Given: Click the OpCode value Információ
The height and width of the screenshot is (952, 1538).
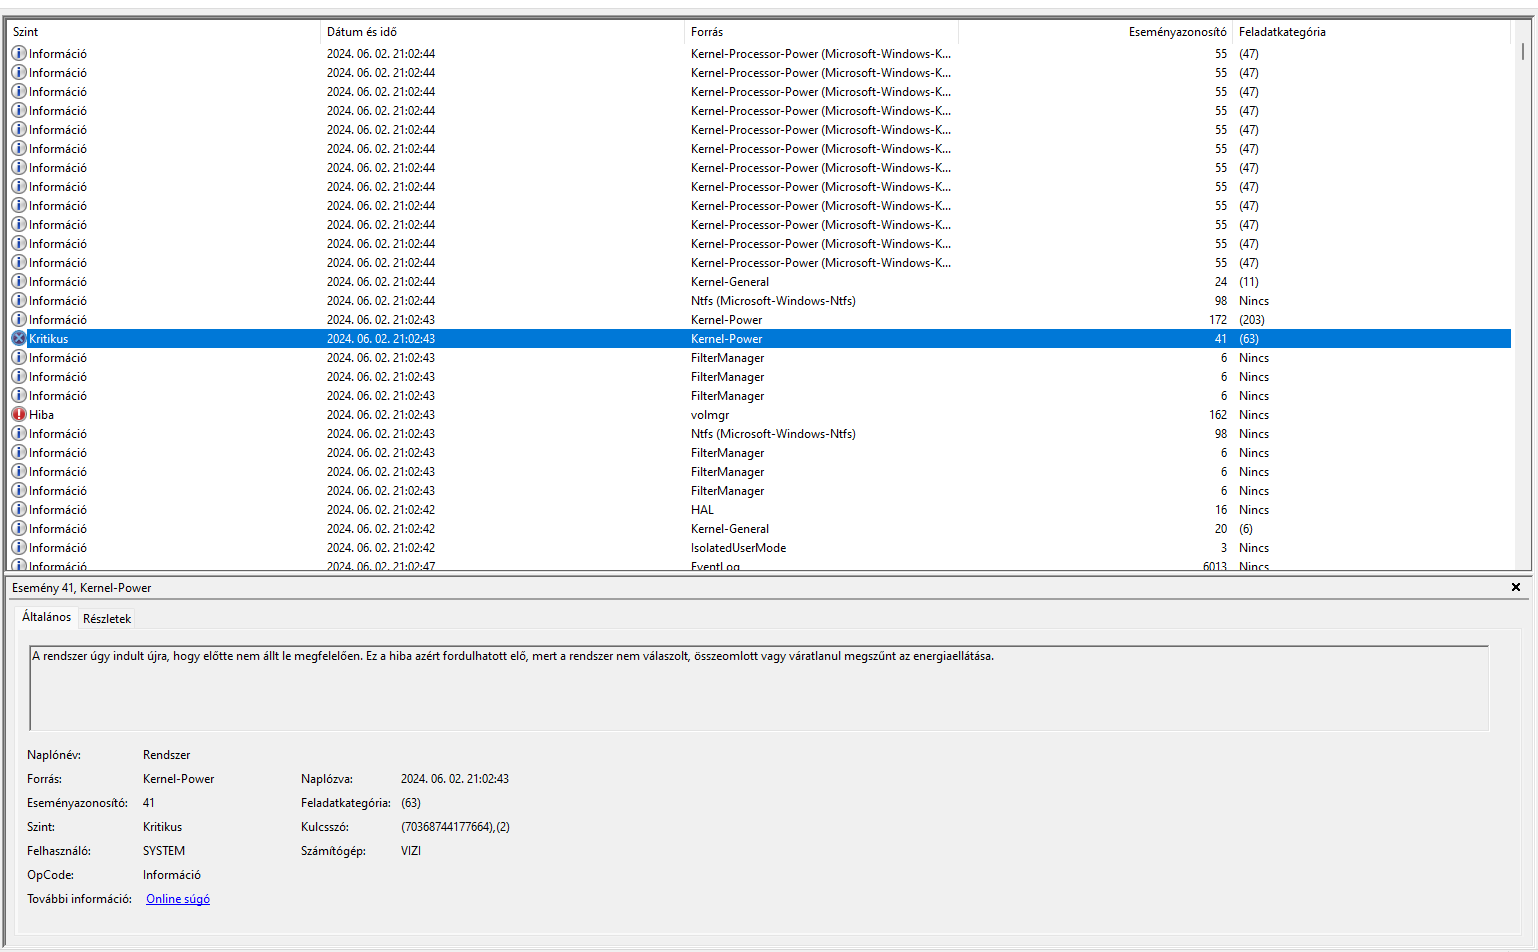Looking at the screenshot, I should [172, 875].
